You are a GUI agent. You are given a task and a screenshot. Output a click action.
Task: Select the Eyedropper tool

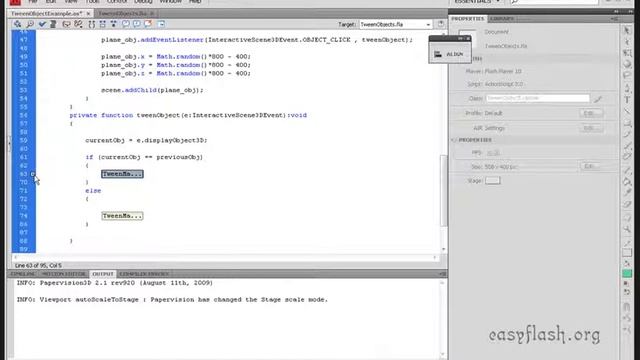[x=627, y=193]
